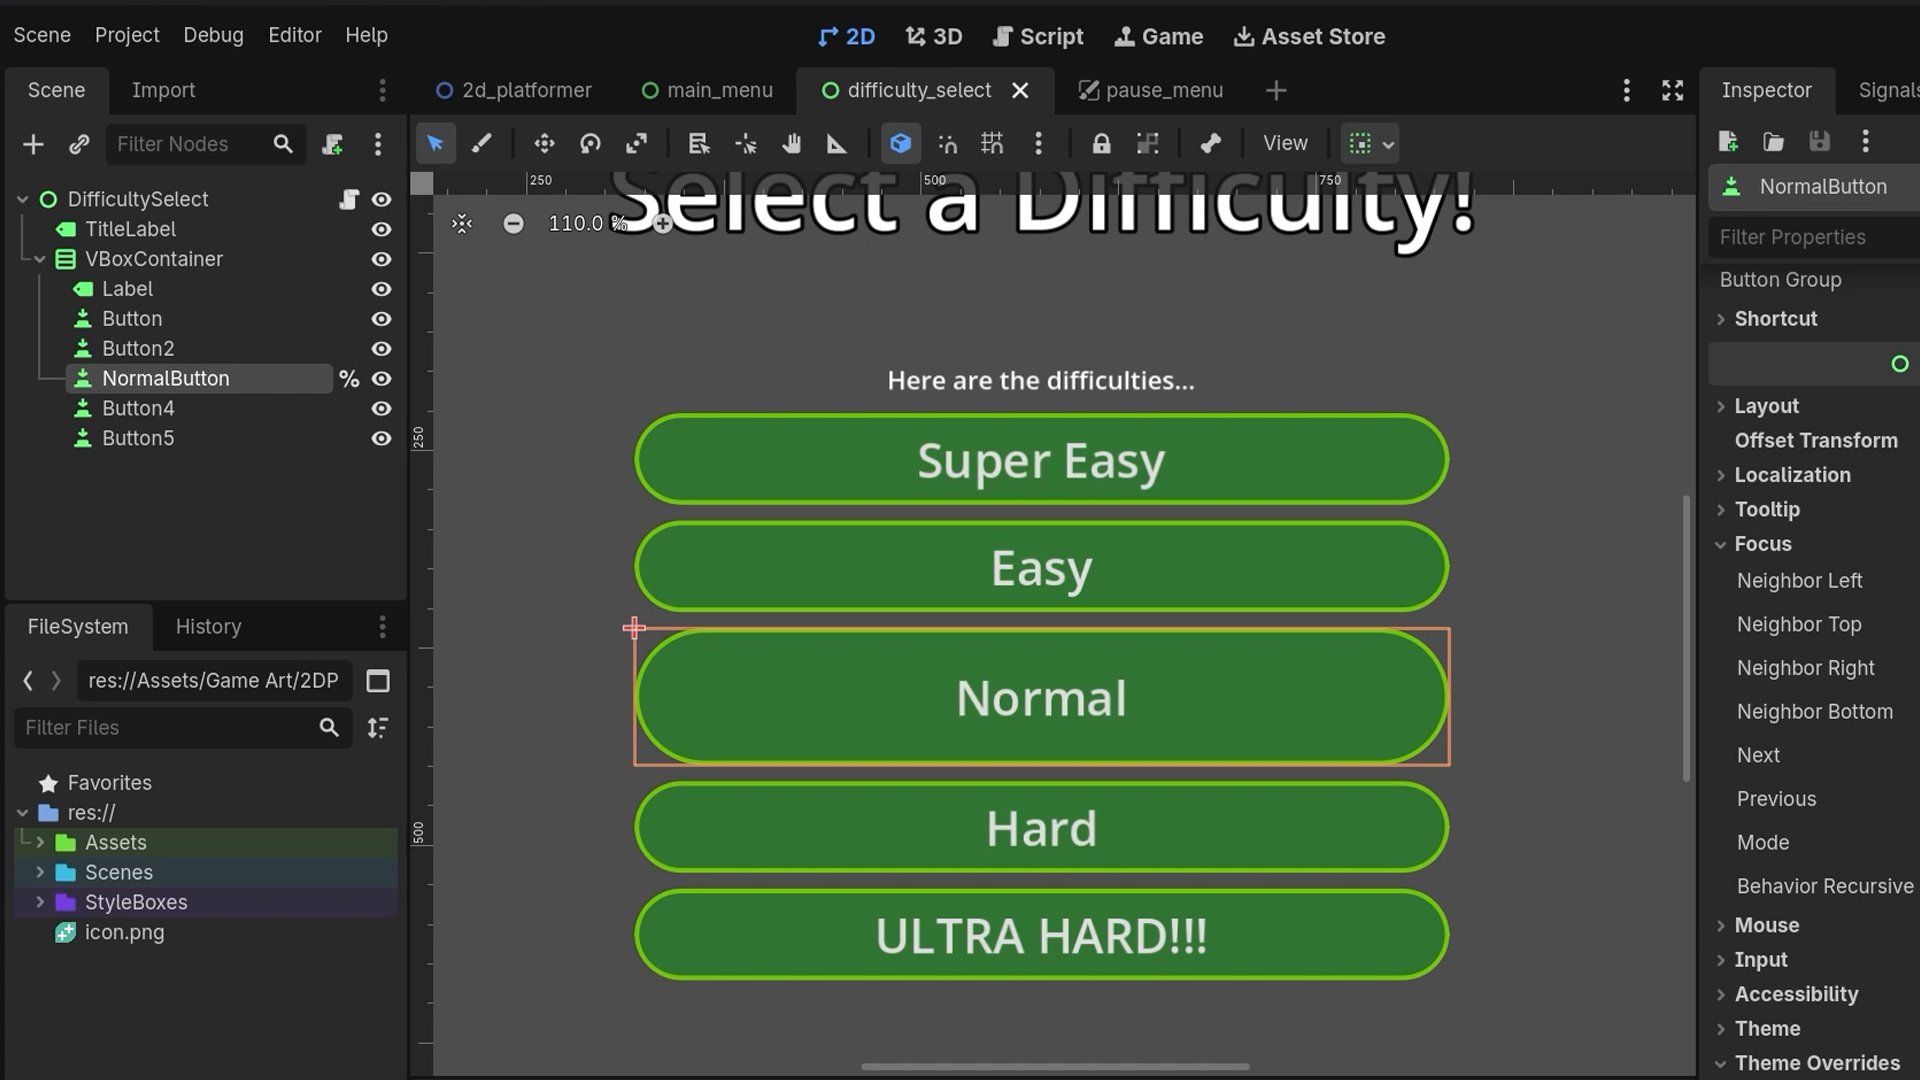This screenshot has height=1080, width=1920.
Task: Choose the Select Mode arrow tool
Action: point(435,143)
